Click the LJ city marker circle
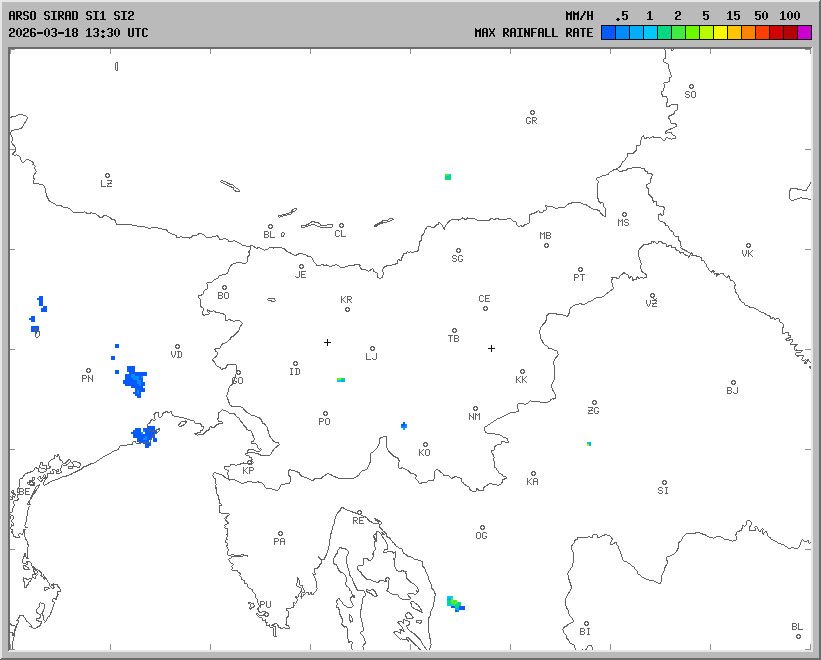The image size is (821, 660). coord(373,349)
